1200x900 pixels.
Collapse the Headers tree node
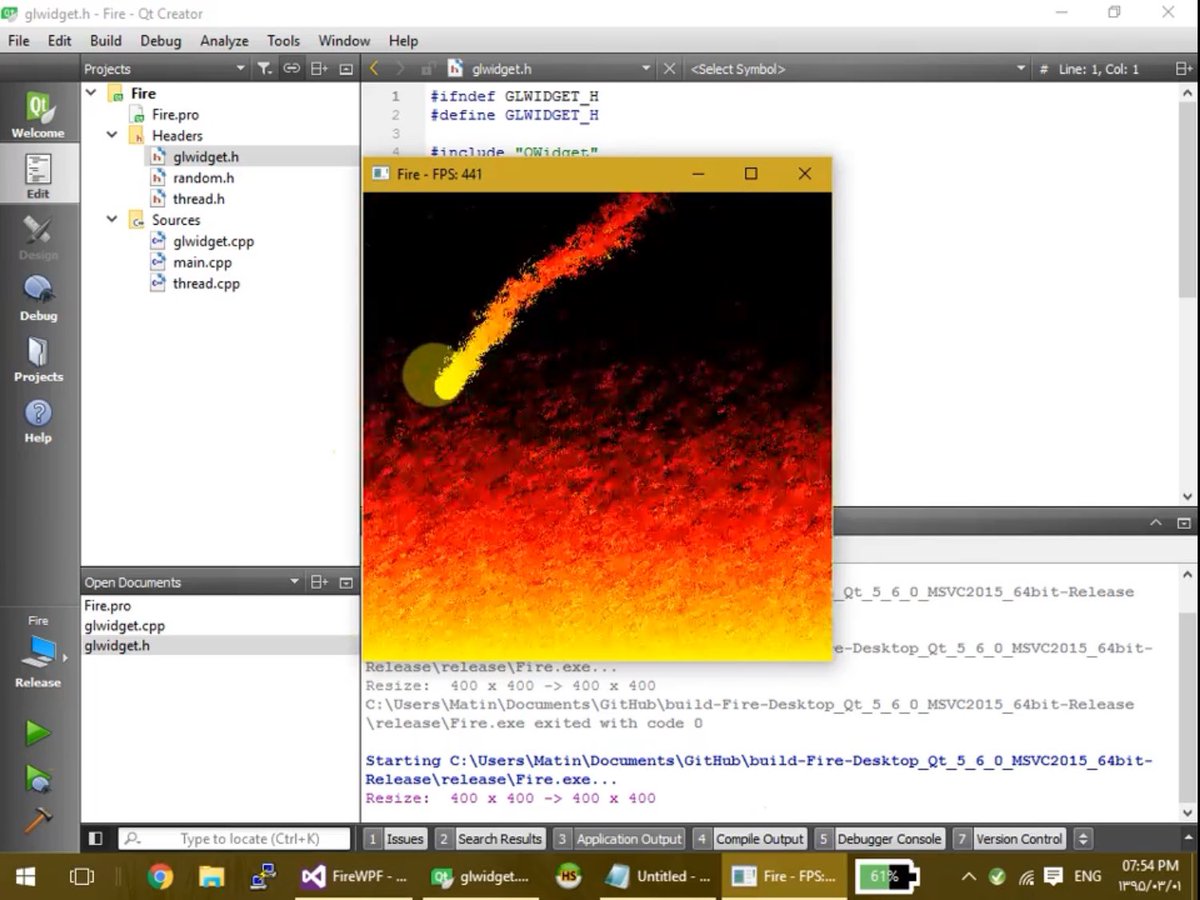112,135
